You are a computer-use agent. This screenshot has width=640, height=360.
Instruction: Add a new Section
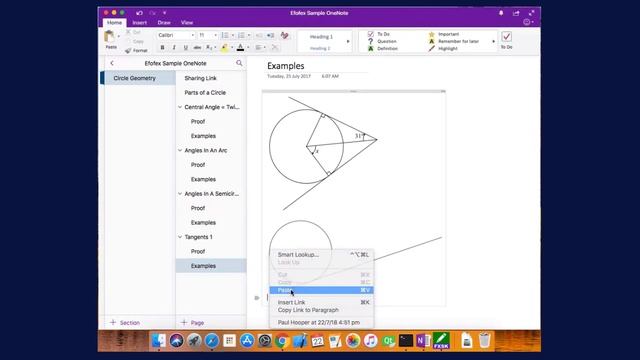[x=125, y=322]
